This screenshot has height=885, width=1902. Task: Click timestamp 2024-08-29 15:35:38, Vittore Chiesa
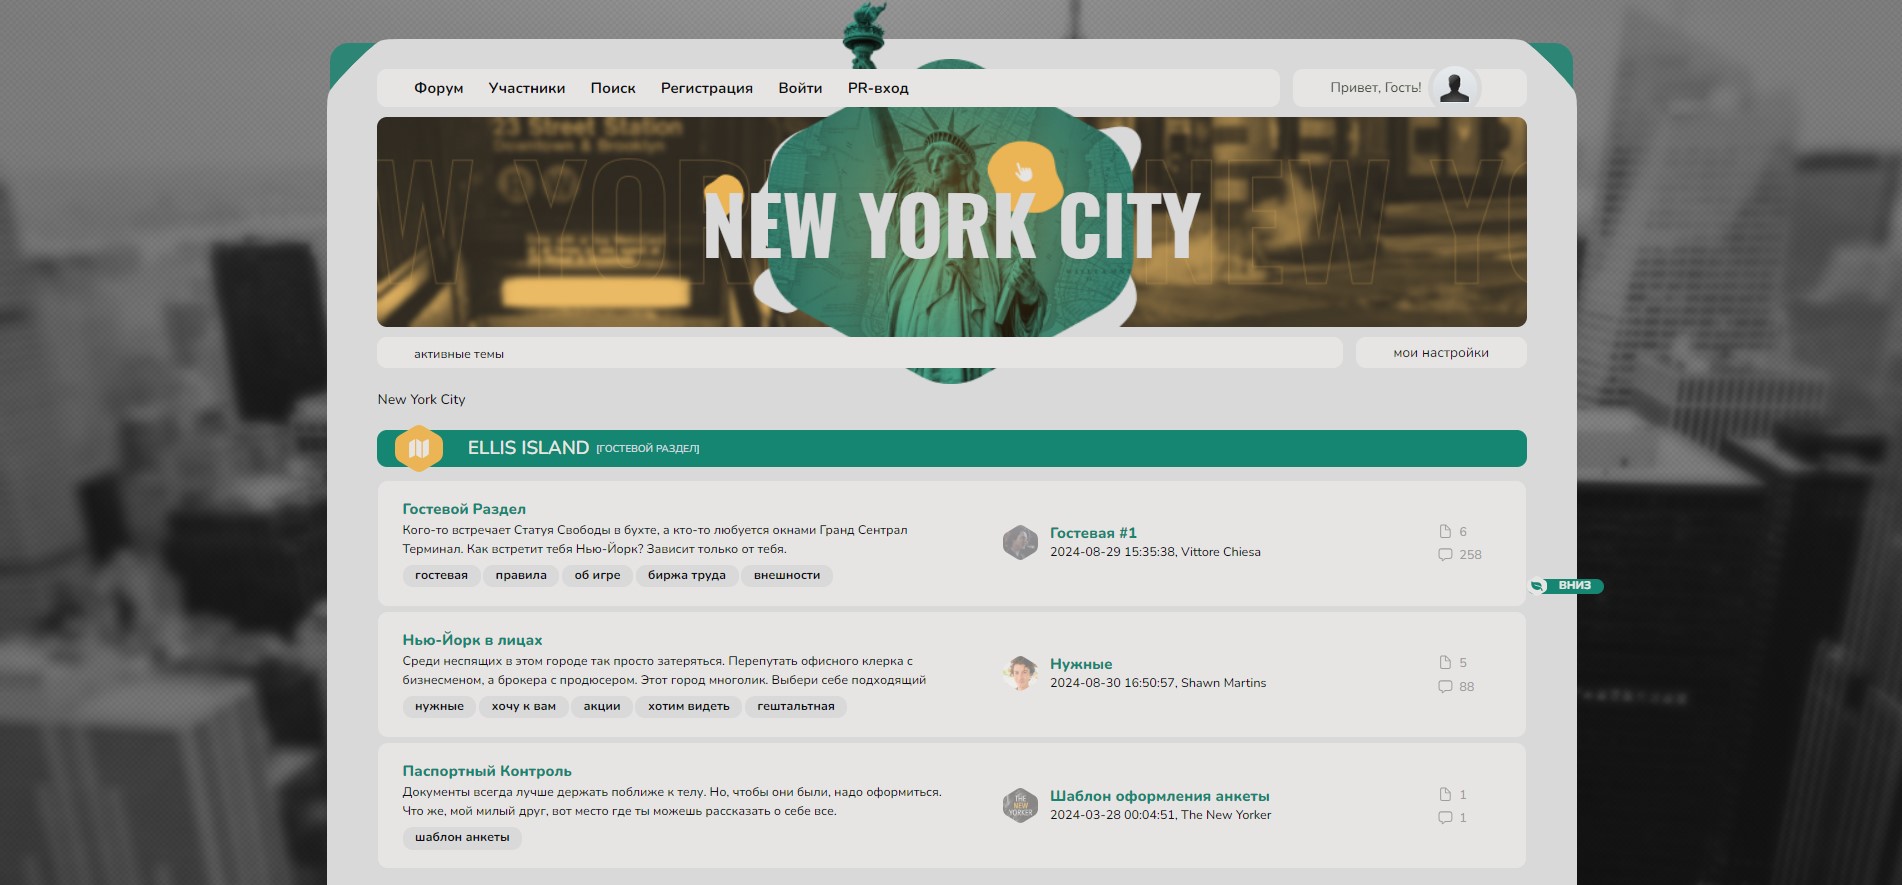[1155, 552]
